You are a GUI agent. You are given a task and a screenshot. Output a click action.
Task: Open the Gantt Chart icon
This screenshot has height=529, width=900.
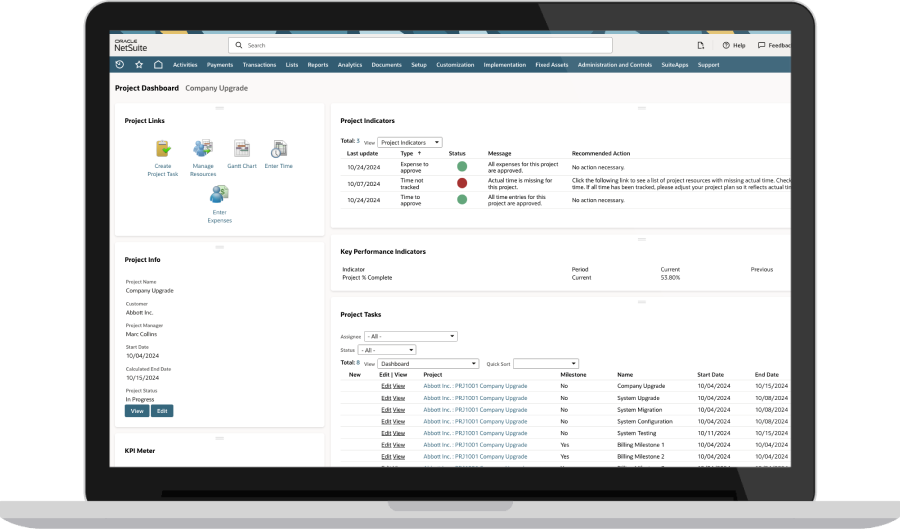tap(241, 149)
